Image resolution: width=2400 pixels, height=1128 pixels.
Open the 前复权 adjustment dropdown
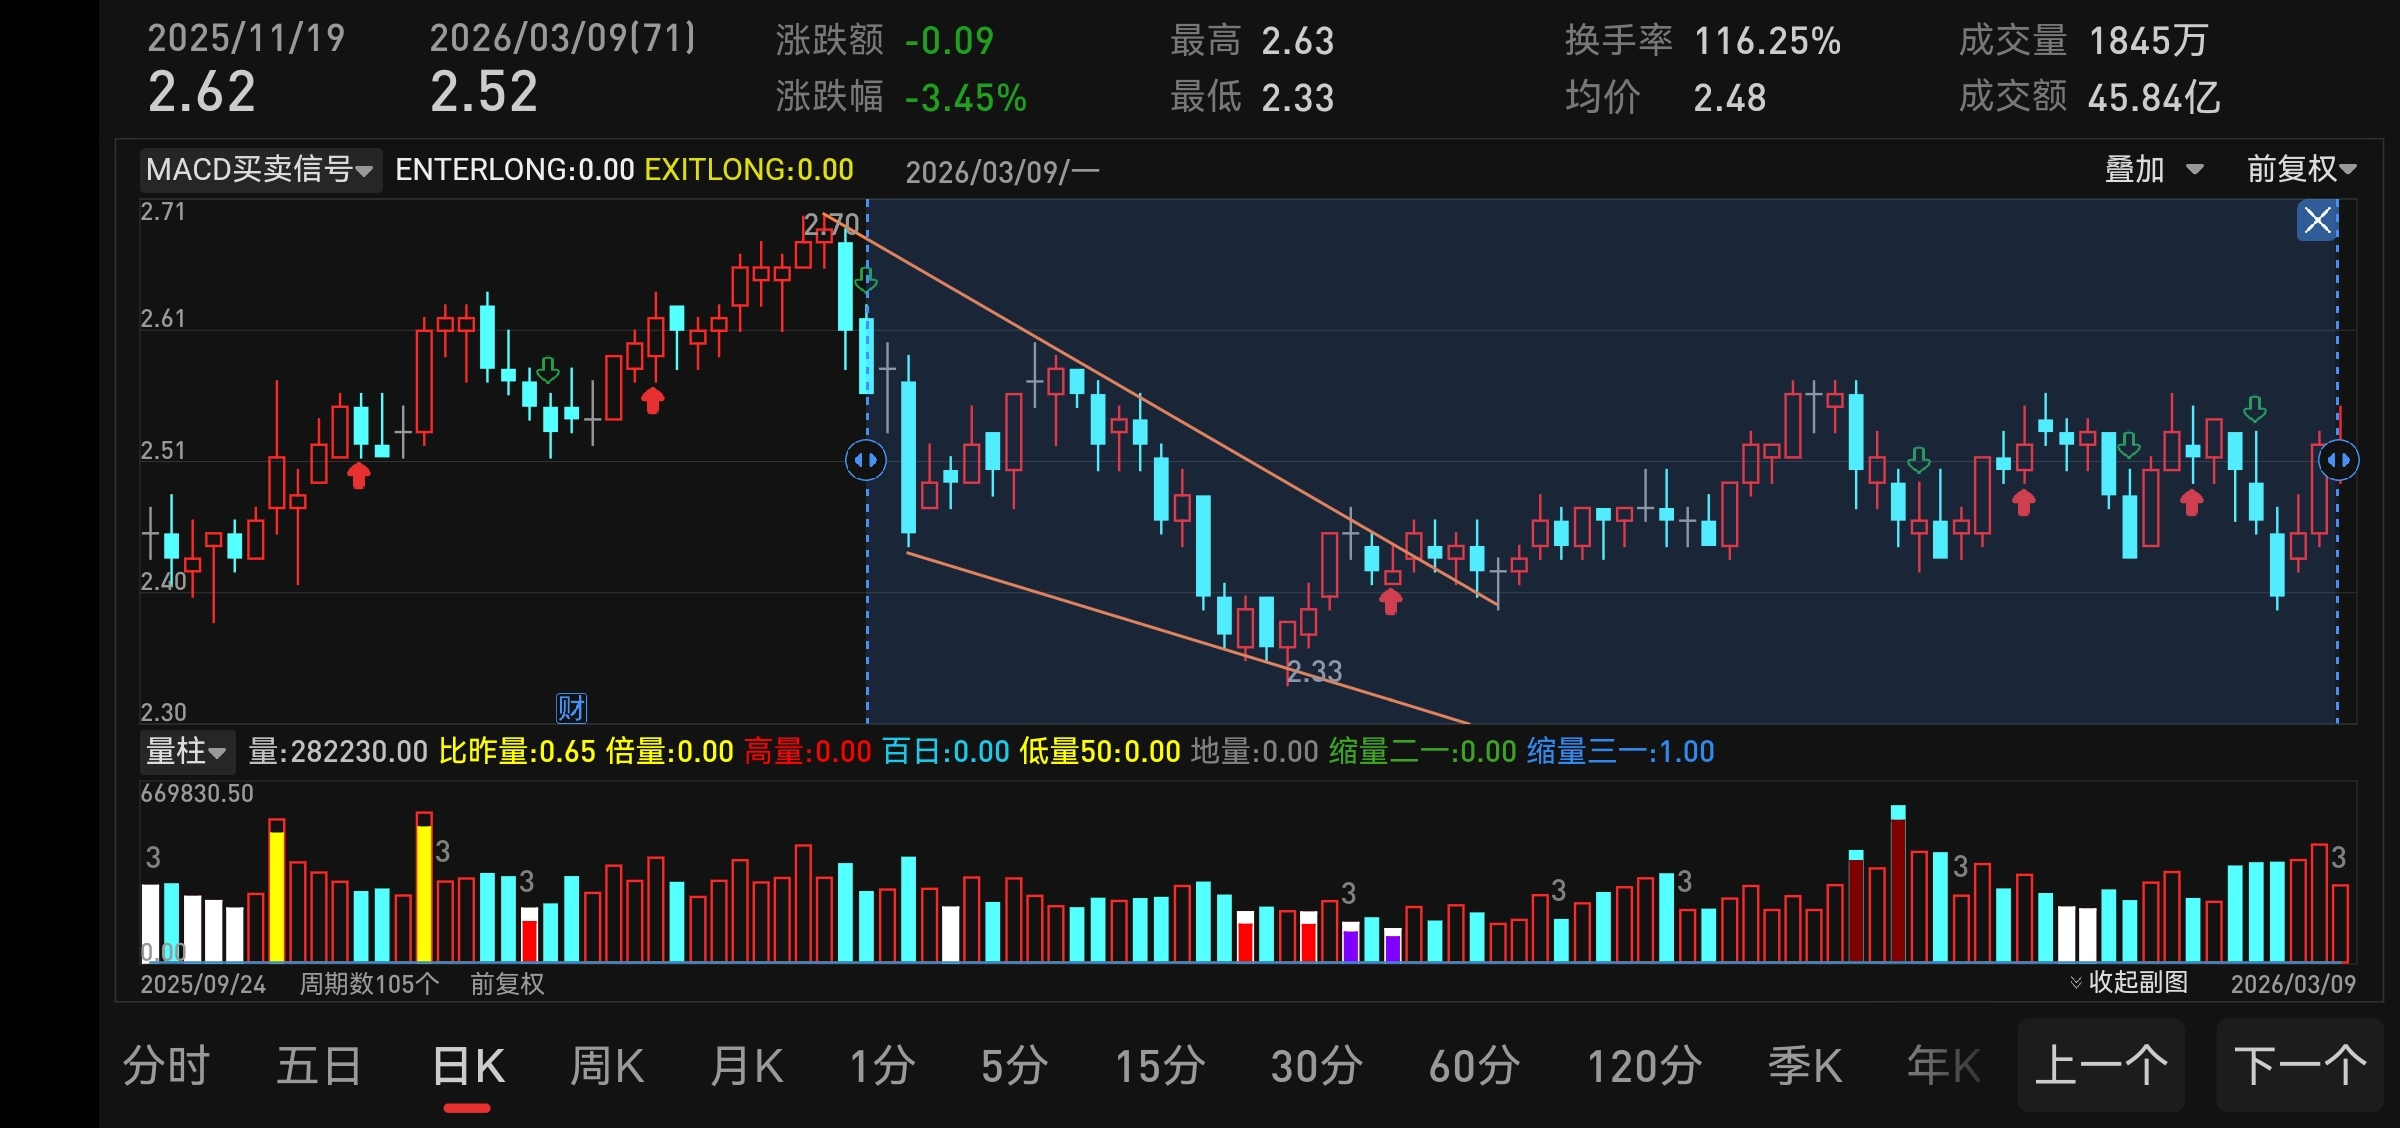(2300, 169)
